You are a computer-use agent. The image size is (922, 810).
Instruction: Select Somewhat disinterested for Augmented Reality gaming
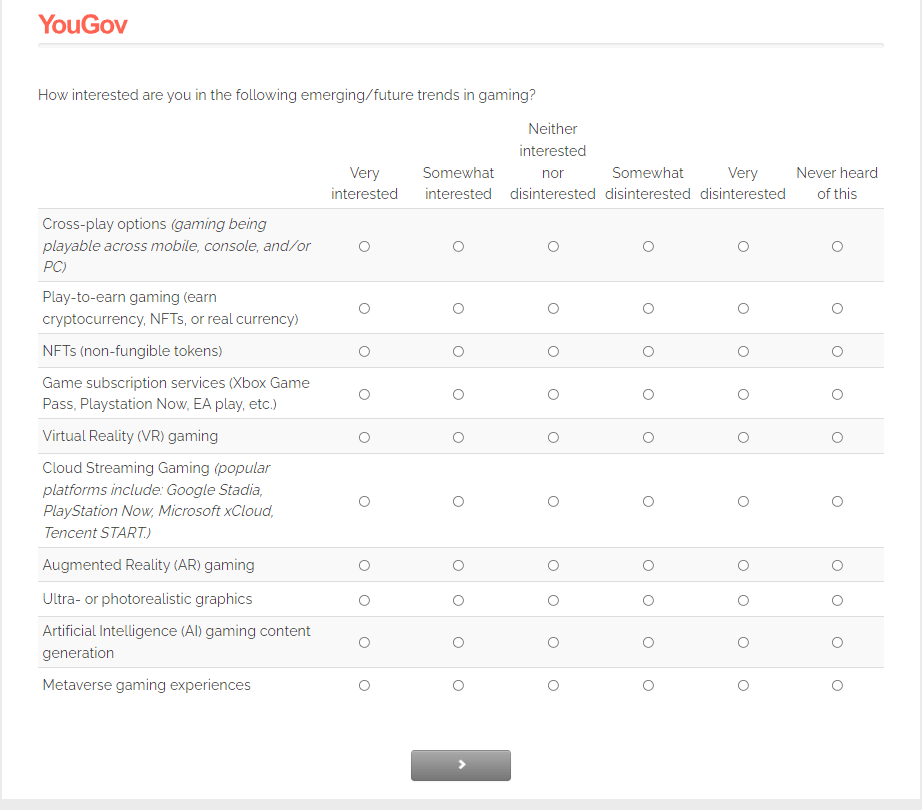[648, 565]
